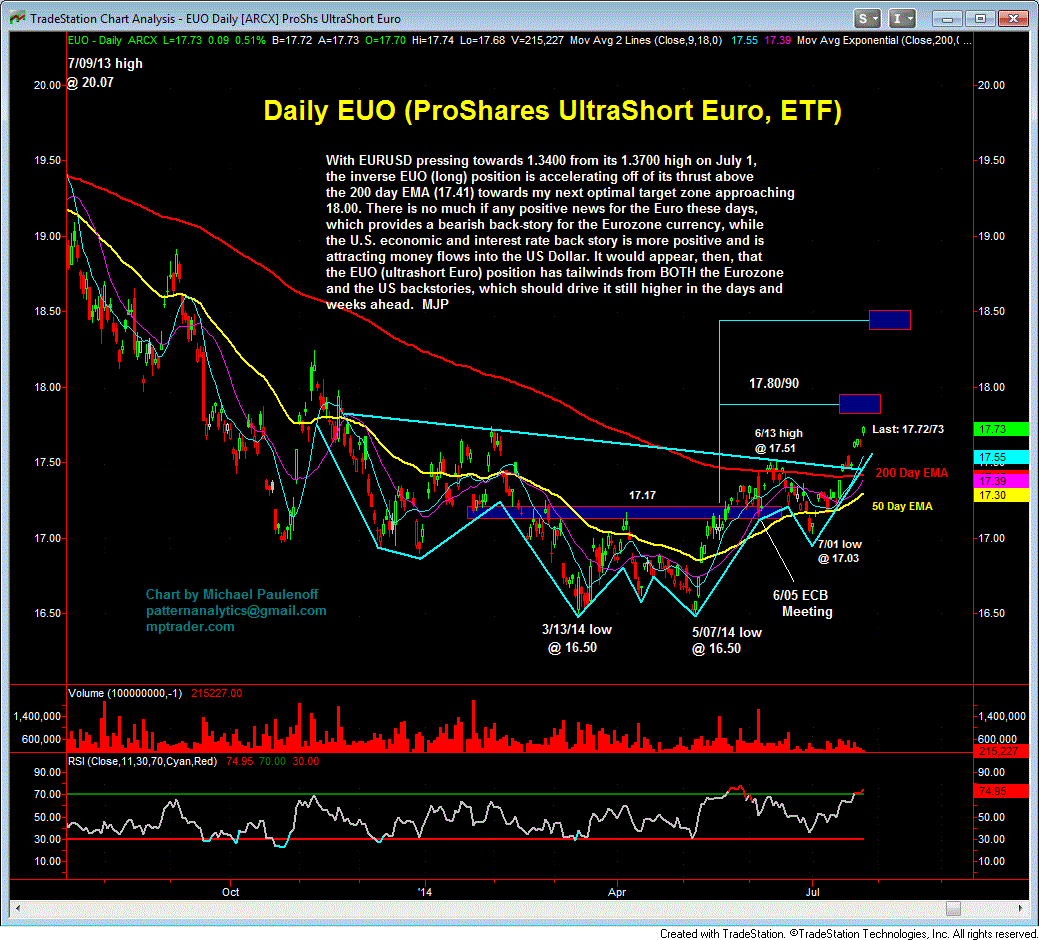Click the 'Jul' date-axis label
Image resolution: width=1039 pixels, height=940 pixels.
point(812,892)
